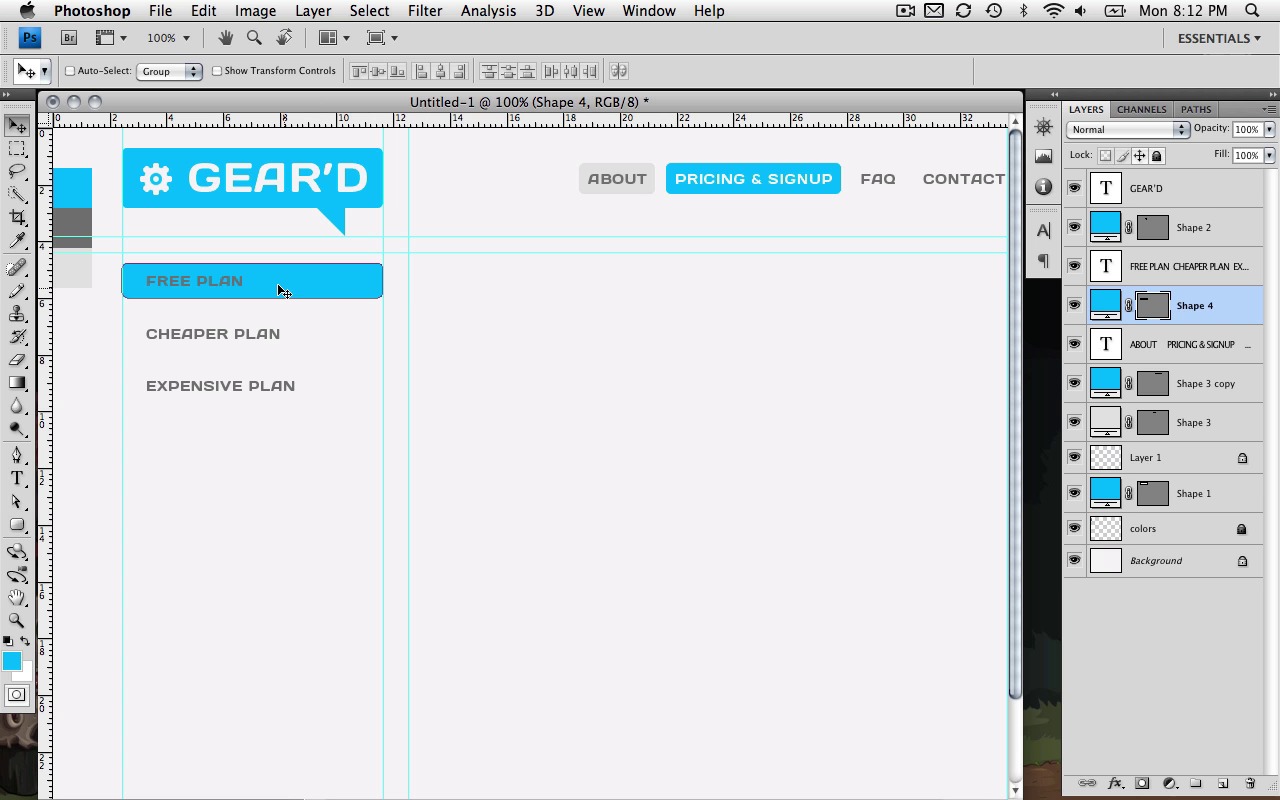Hide the Shape 4 layer

tap(1074, 305)
